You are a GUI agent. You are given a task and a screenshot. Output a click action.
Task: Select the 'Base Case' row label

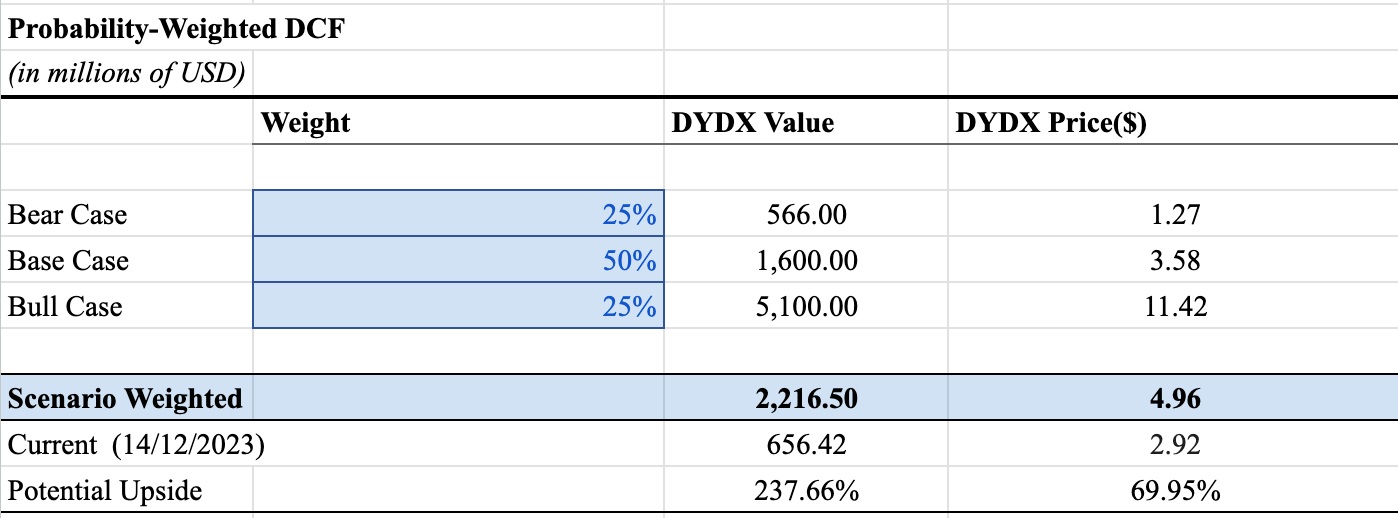click(68, 260)
